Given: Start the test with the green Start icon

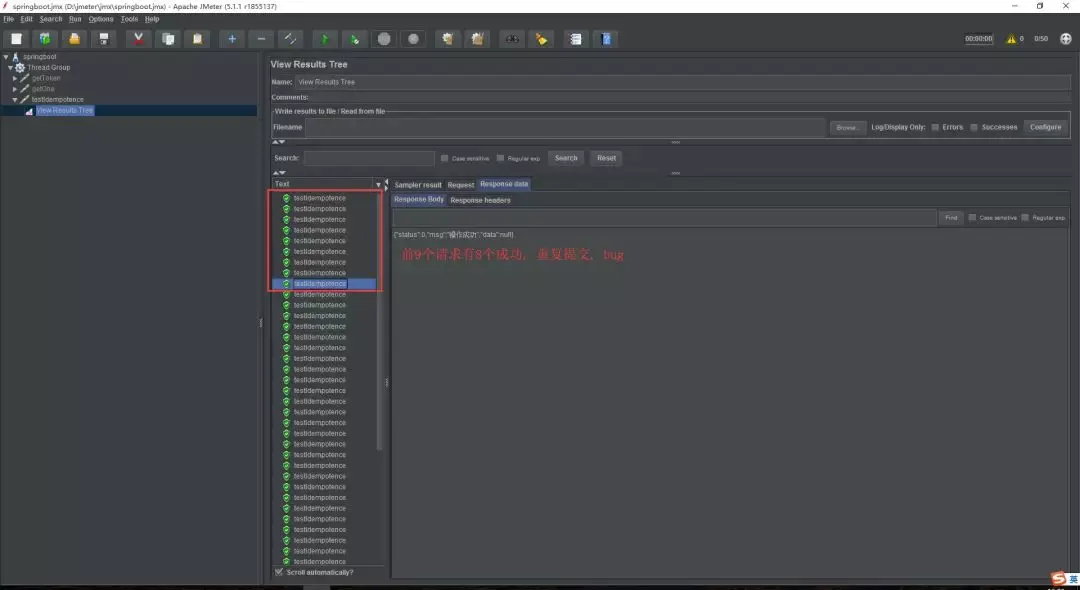Looking at the screenshot, I should coord(324,39).
